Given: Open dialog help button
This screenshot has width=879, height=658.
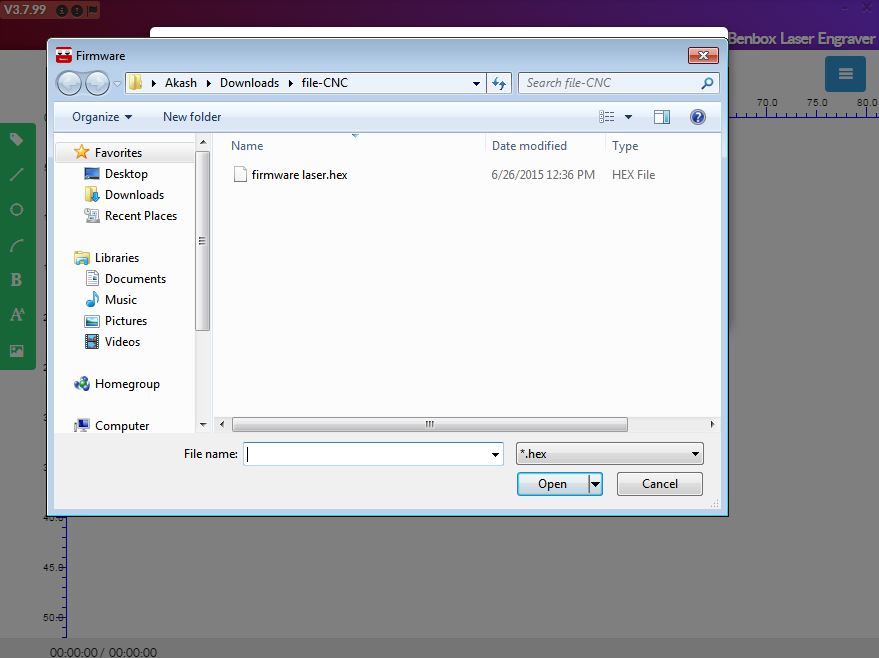Looking at the screenshot, I should (698, 117).
